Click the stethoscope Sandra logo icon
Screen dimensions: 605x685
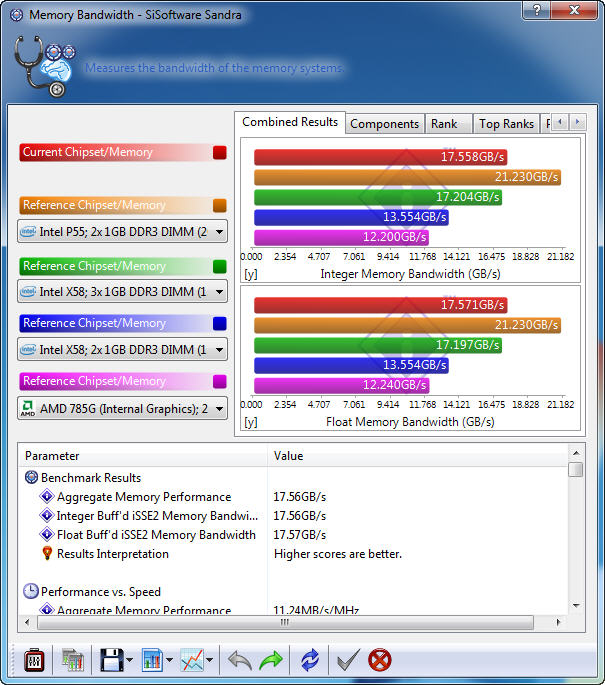click(44, 66)
